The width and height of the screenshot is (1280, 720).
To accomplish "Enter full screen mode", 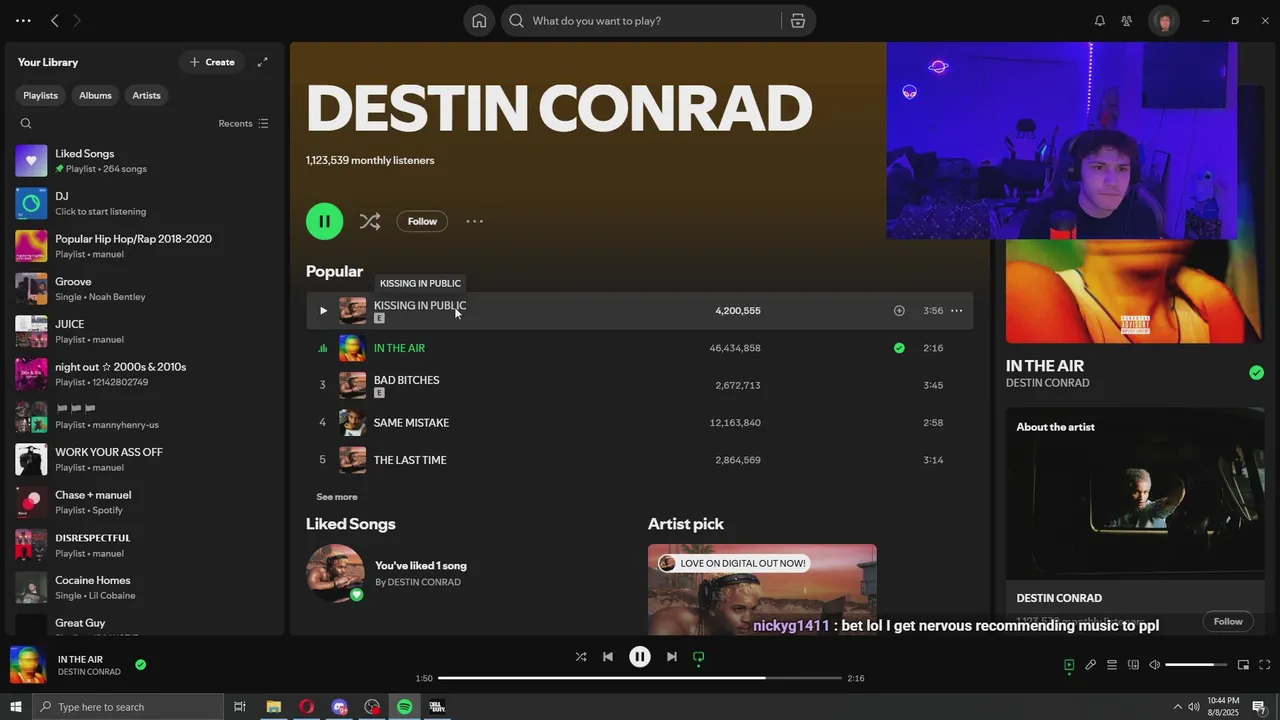I will pyautogui.click(x=1265, y=665).
